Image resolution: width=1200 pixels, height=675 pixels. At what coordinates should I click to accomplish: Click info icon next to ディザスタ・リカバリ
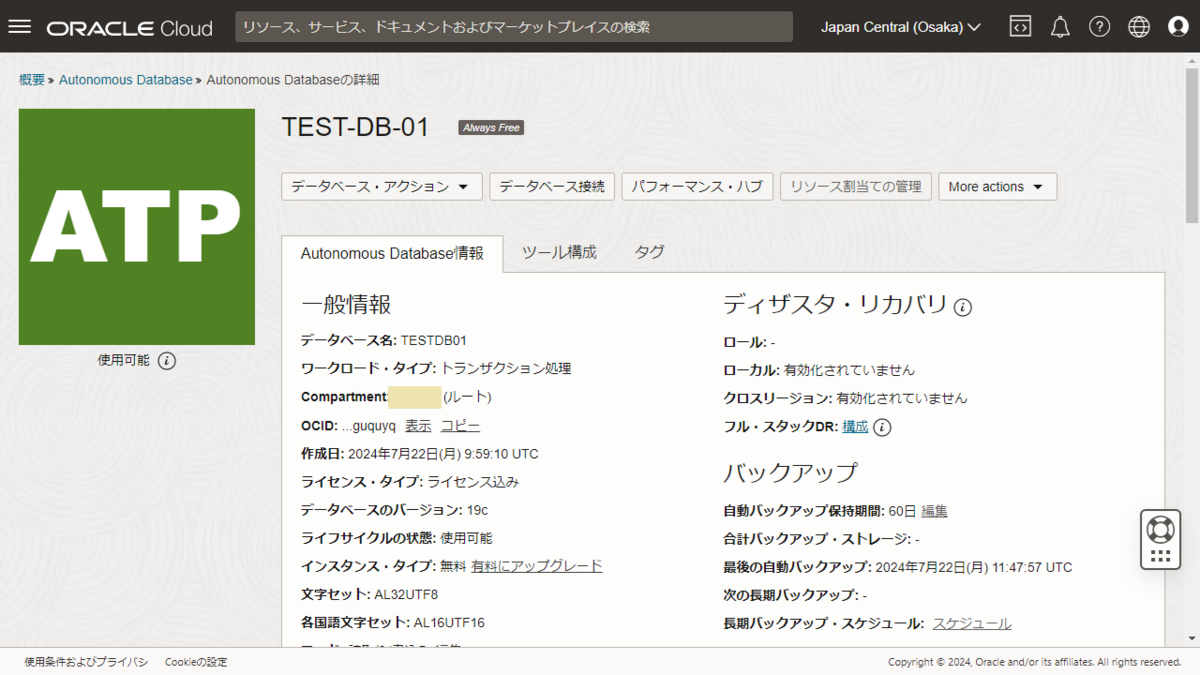click(x=963, y=307)
